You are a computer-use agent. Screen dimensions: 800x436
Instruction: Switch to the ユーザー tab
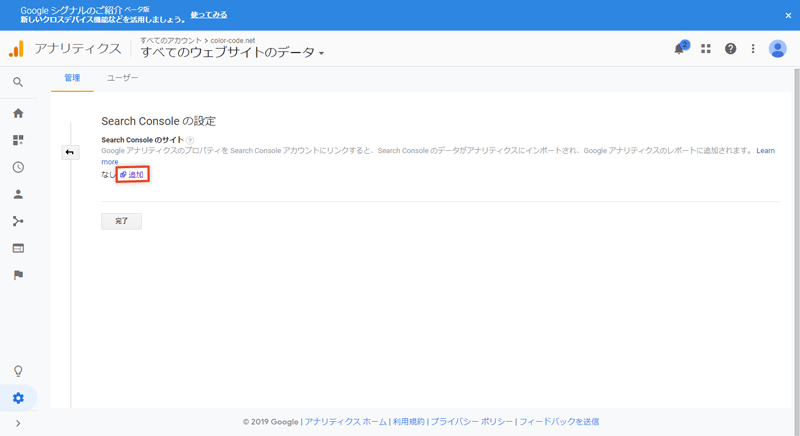(x=122, y=78)
